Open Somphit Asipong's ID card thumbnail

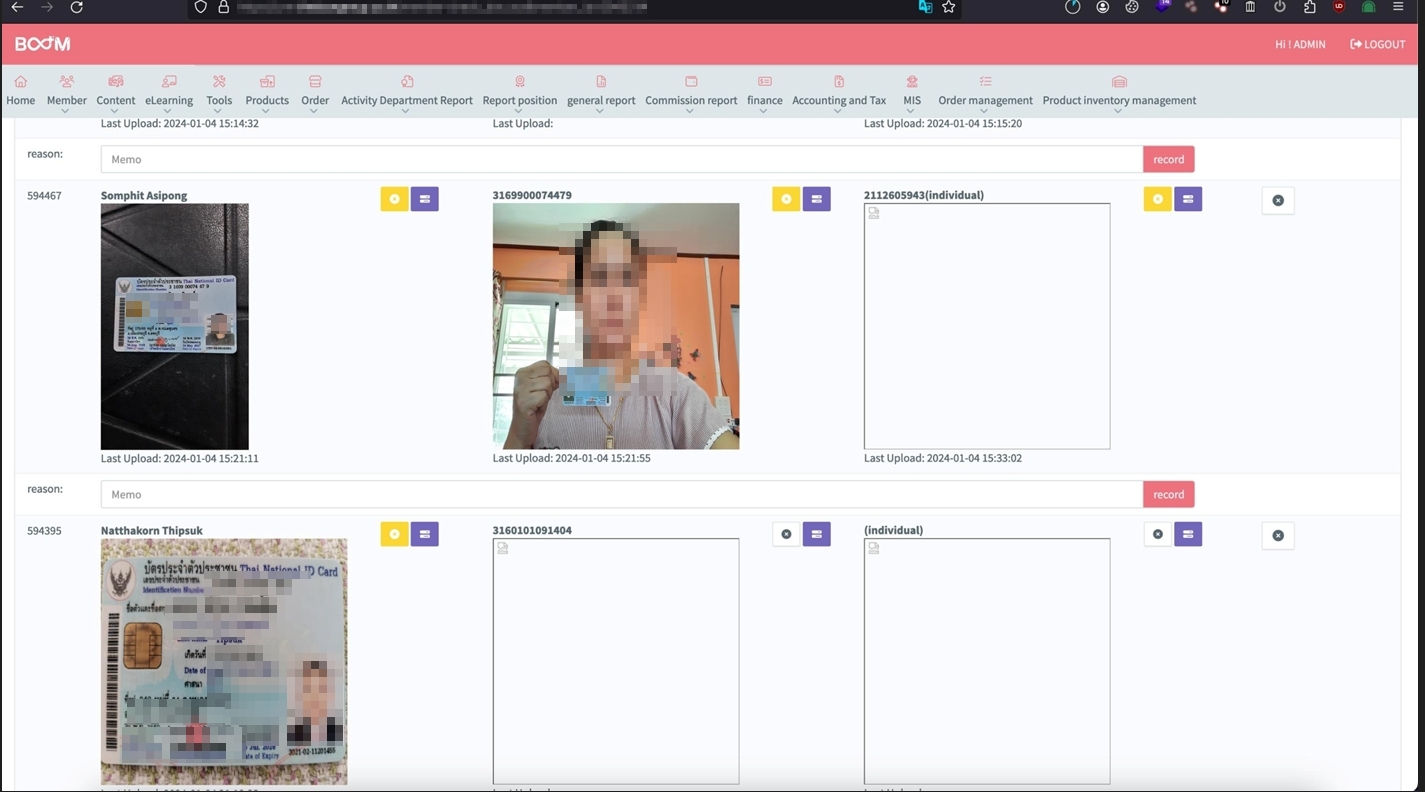click(174, 326)
